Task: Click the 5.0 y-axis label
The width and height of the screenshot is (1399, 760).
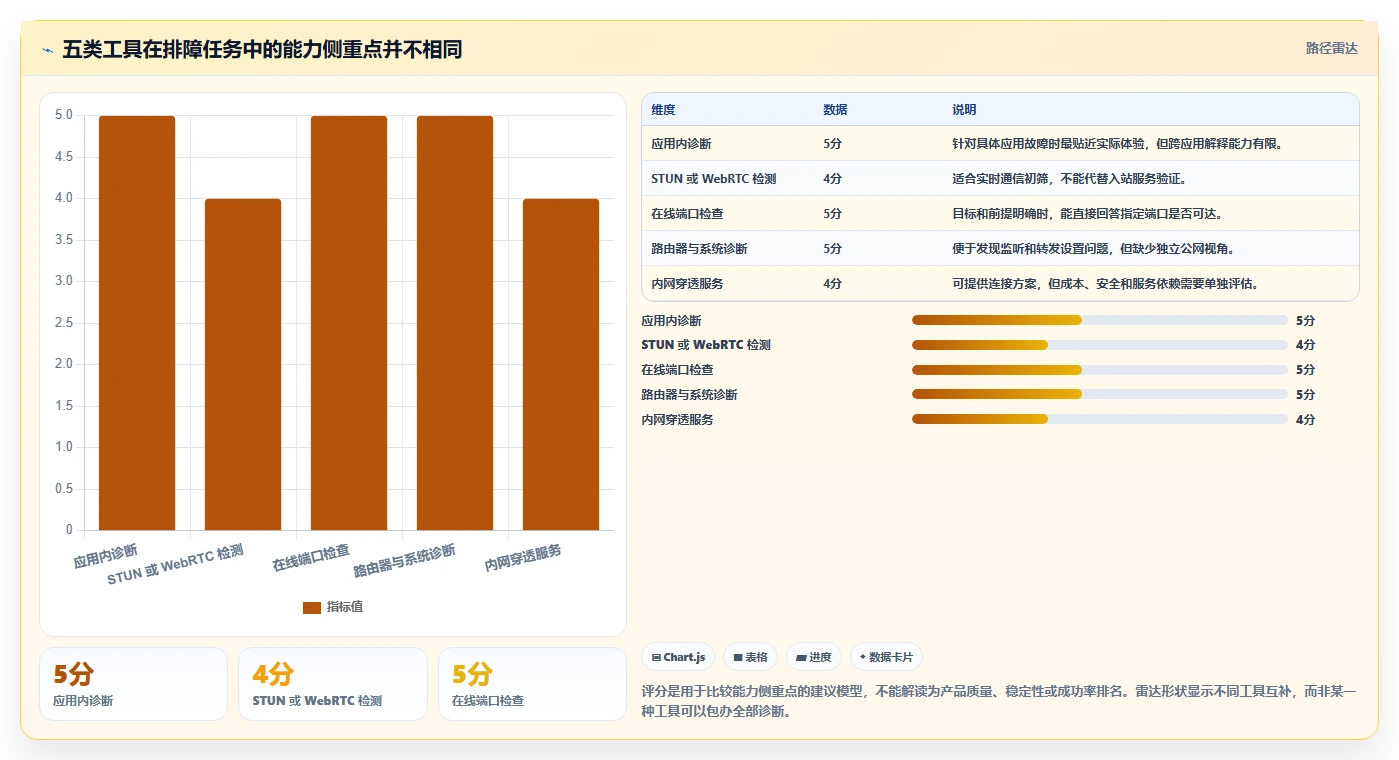Action: coord(63,115)
